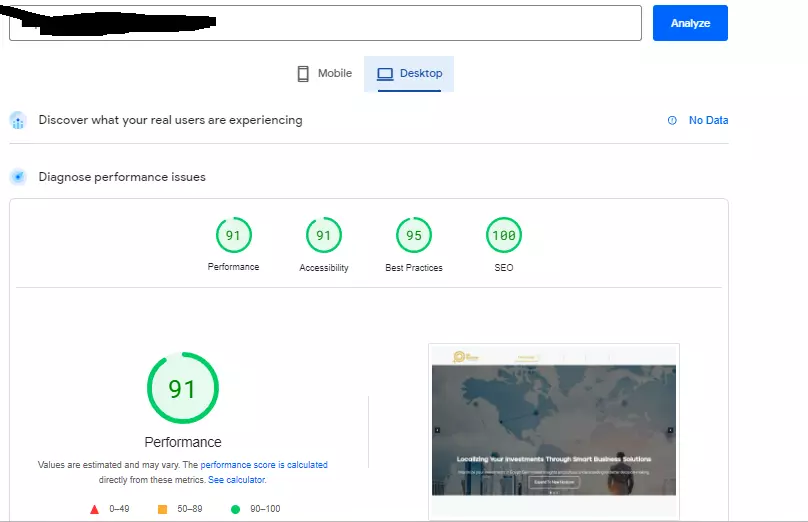Click the 0–49 legend range text
808x522 pixels.
(x=119, y=509)
